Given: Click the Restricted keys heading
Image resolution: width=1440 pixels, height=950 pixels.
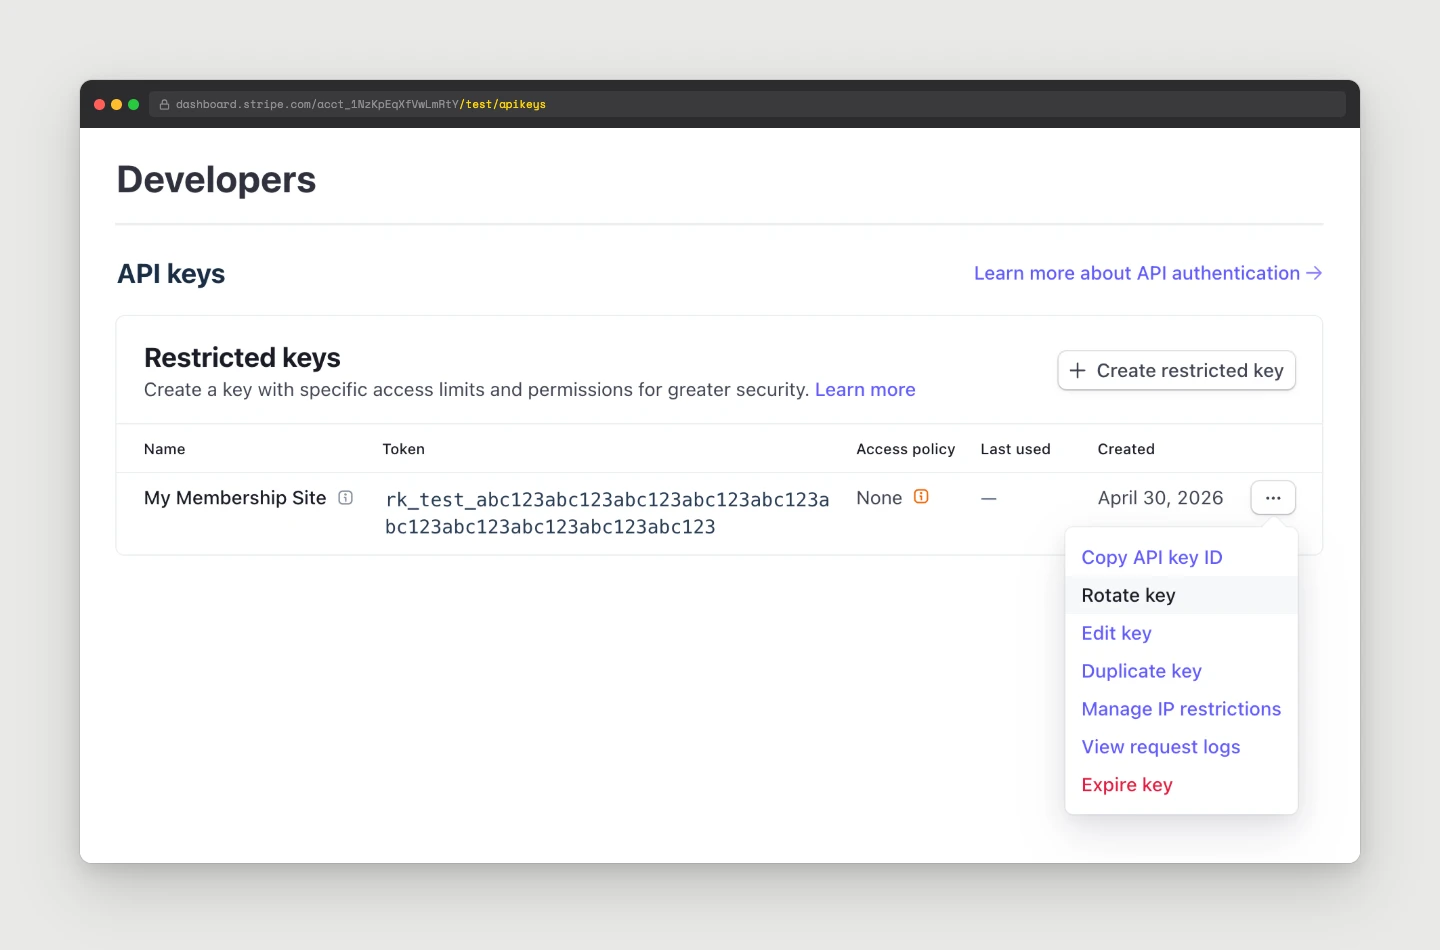Looking at the screenshot, I should [242, 358].
